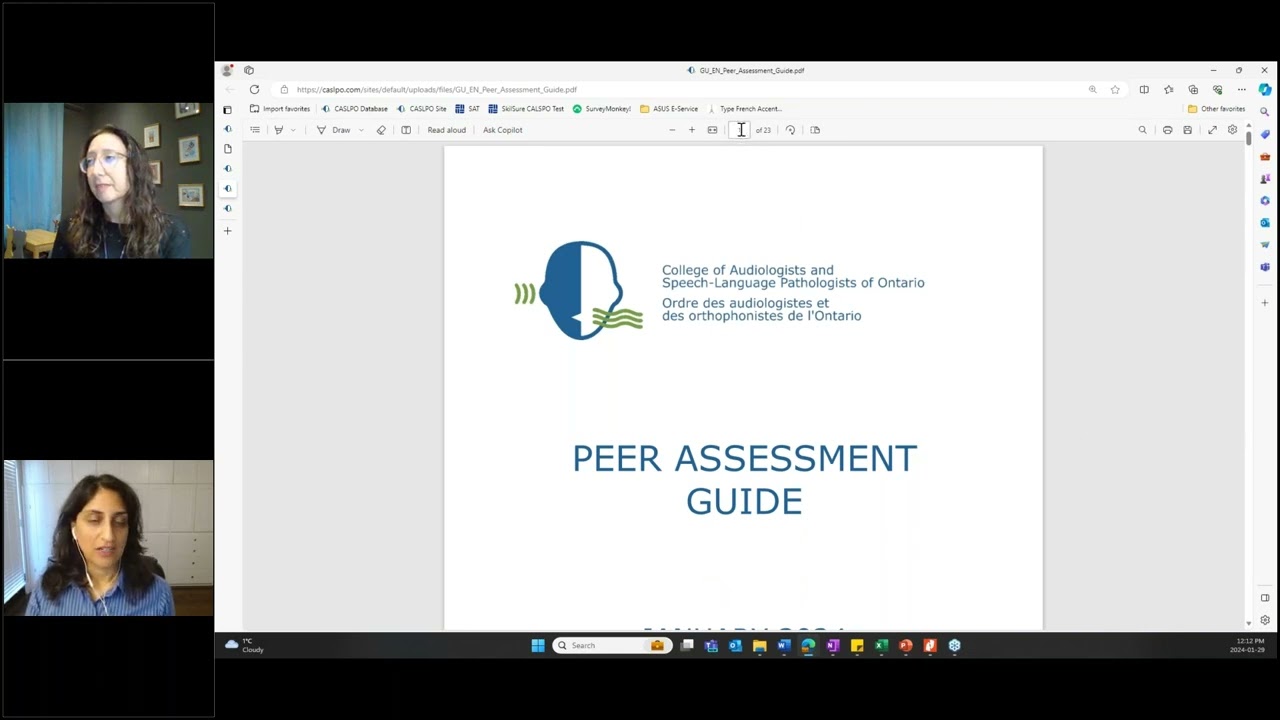Viewport: 1280px width, 720px height.
Task: Click the PDF two-page view icon
Action: click(815, 130)
